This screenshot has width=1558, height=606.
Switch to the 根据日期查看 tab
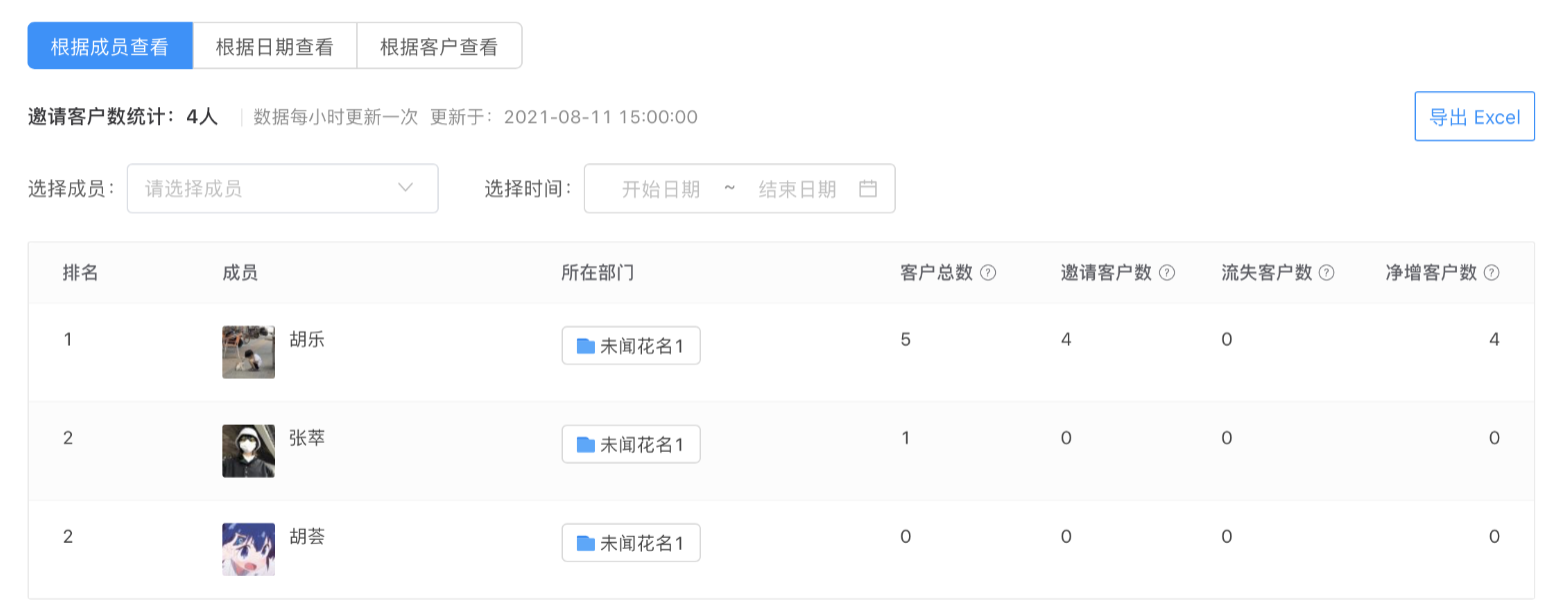[274, 46]
